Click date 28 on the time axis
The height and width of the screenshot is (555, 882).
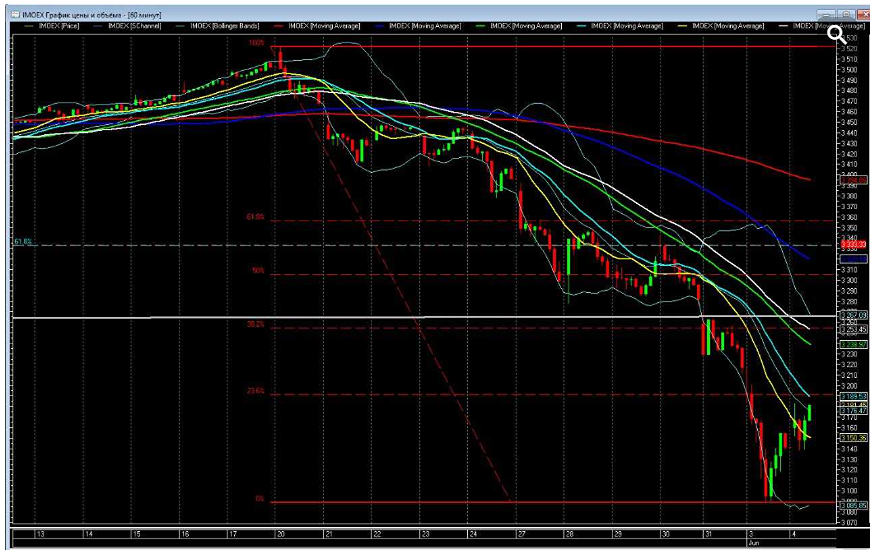coord(570,534)
